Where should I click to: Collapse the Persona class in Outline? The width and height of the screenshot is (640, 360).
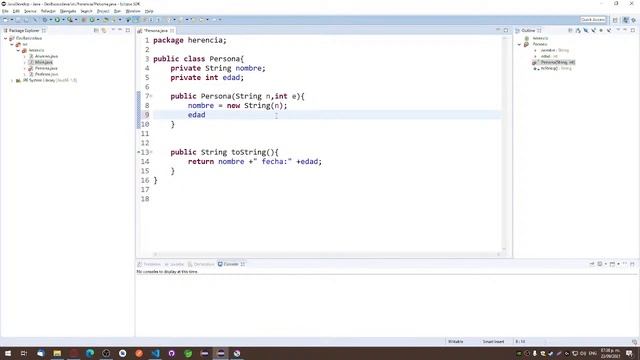pyautogui.click(x=520, y=44)
